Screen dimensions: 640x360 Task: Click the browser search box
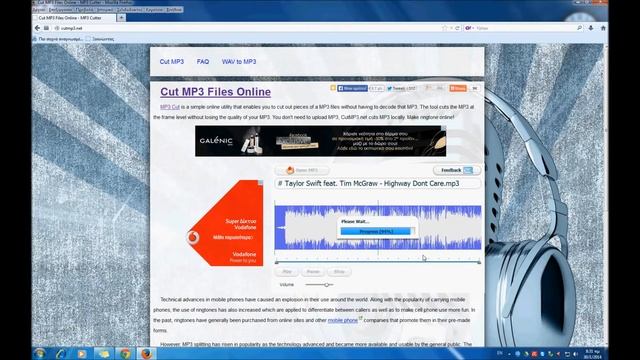[x=525, y=28]
